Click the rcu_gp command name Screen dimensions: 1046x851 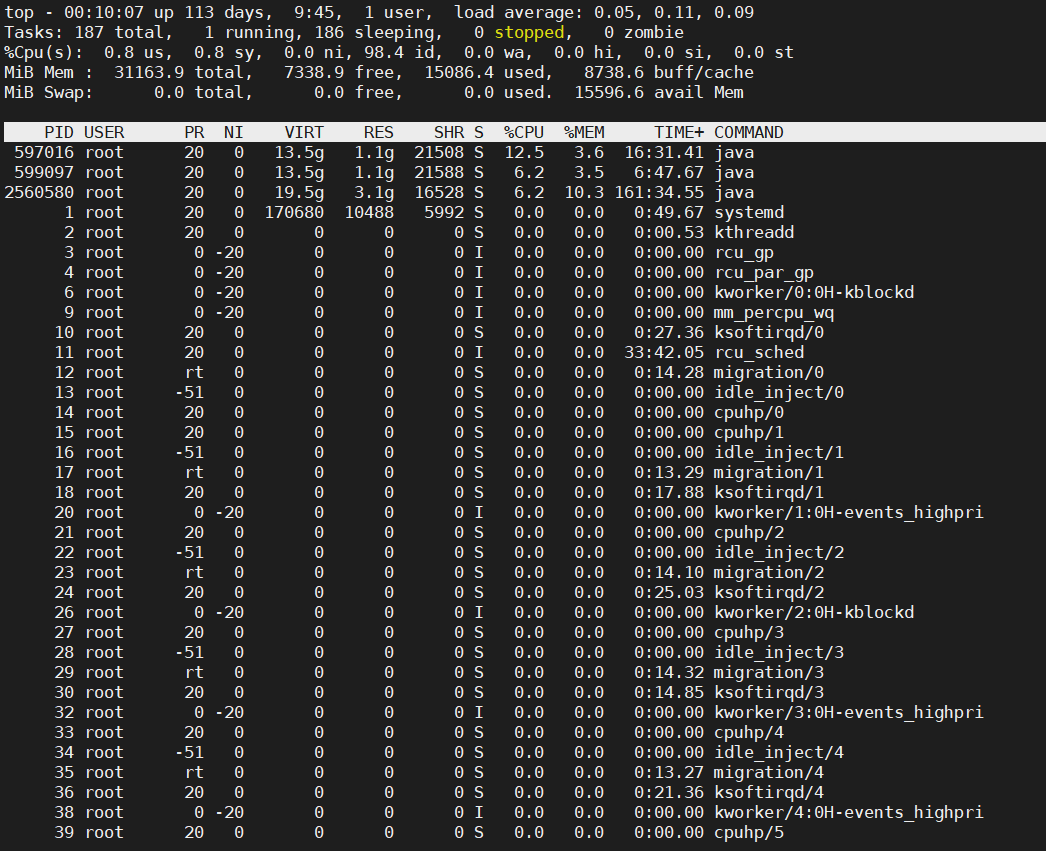tap(744, 253)
